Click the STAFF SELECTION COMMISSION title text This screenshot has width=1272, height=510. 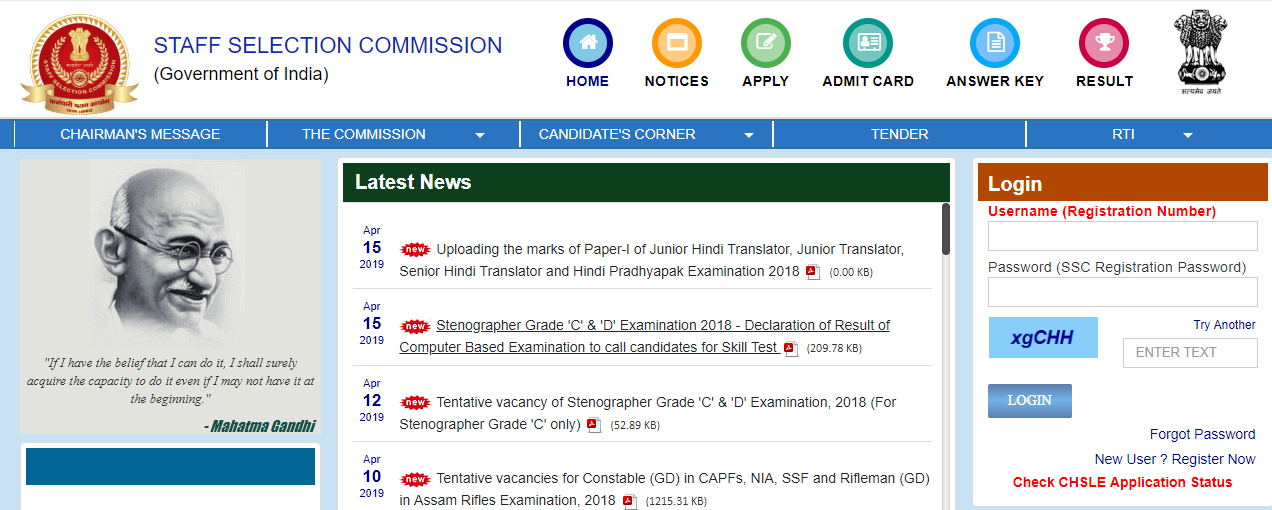[x=328, y=45]
